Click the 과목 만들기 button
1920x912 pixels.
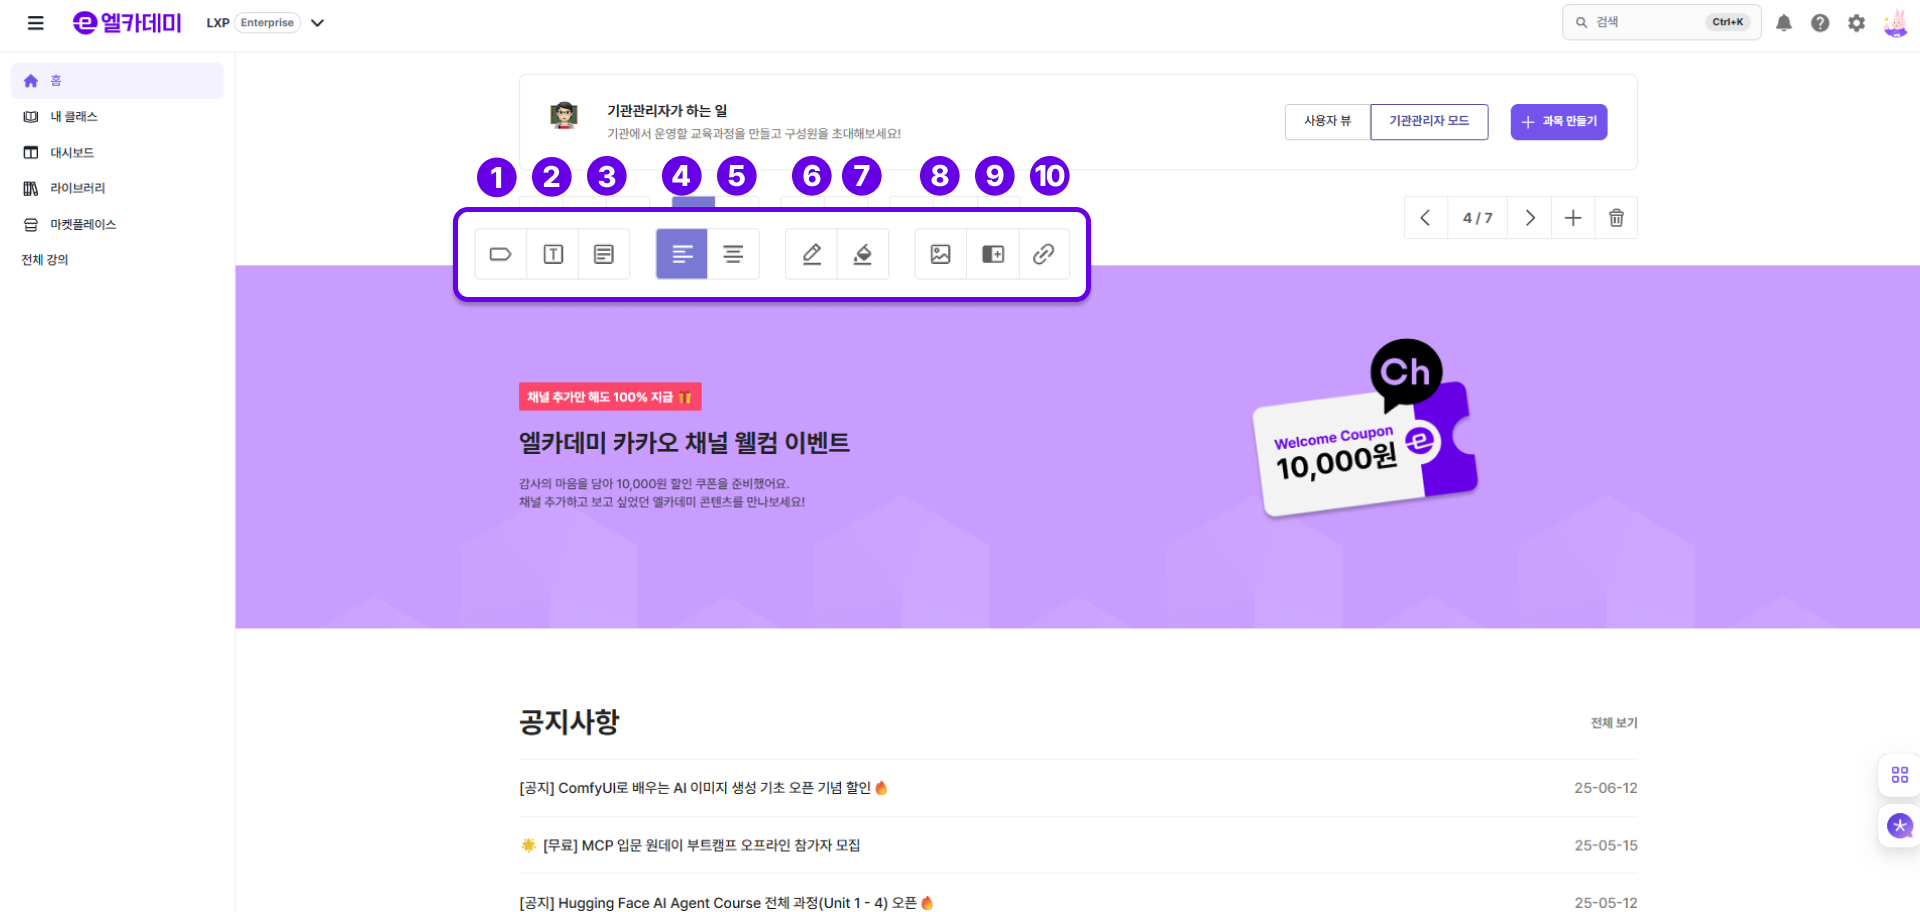click(1559, 122)
